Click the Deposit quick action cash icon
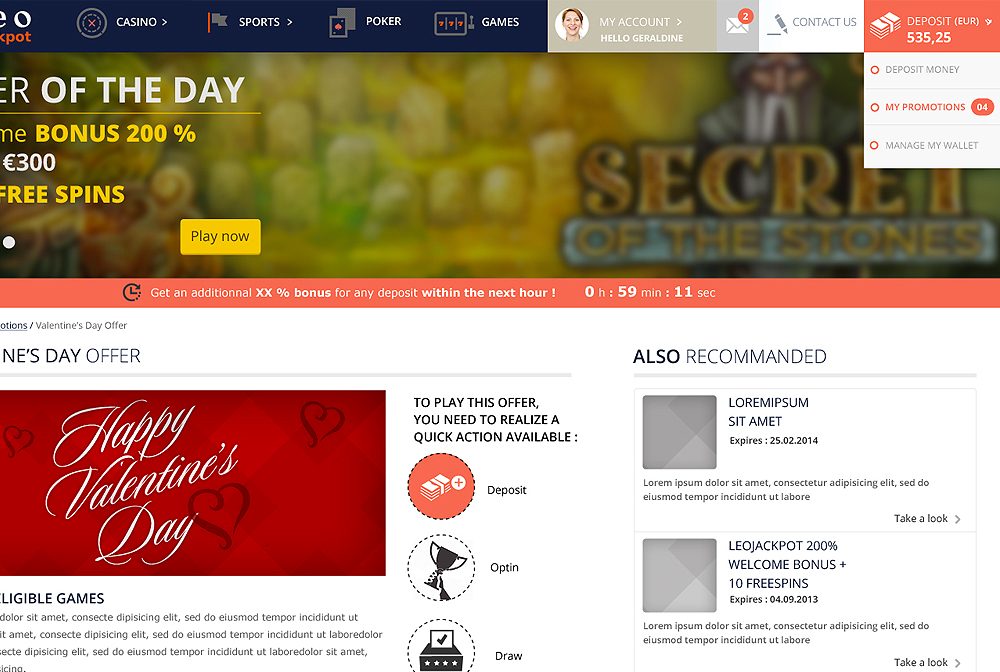The image size is (1000, 672). (441, 486)
